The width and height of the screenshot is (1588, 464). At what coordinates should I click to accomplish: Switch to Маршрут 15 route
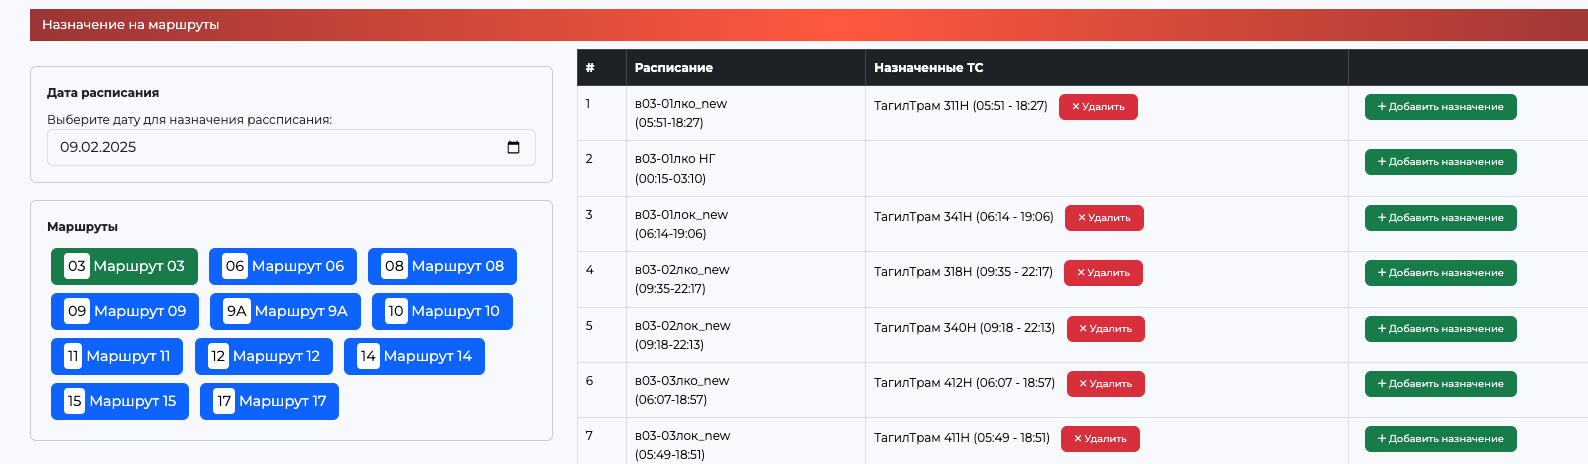(120, 401)
